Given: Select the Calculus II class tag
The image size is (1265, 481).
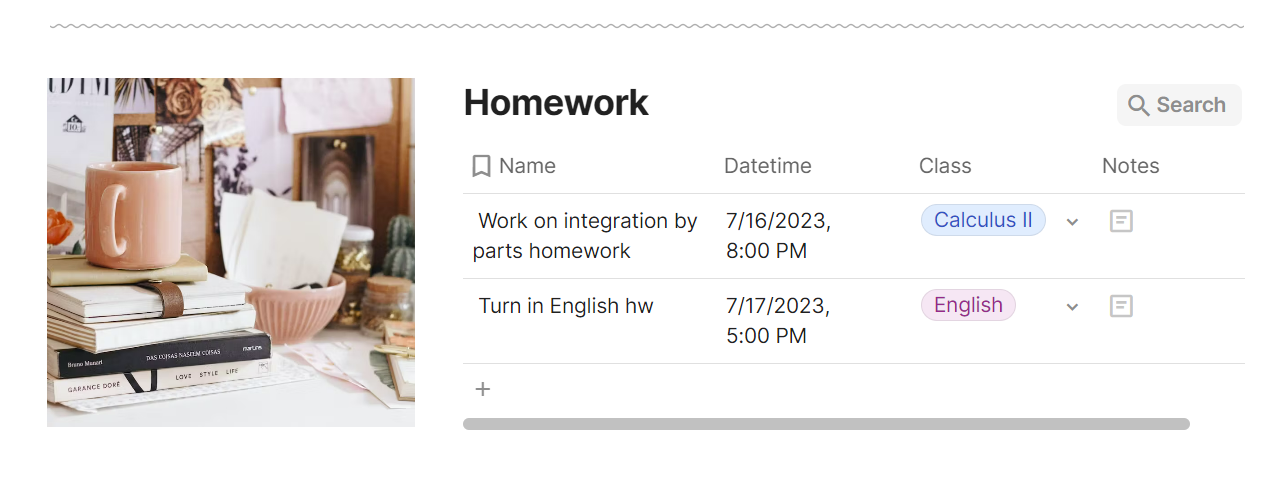Looking at the screenshot, I should 982,220.
